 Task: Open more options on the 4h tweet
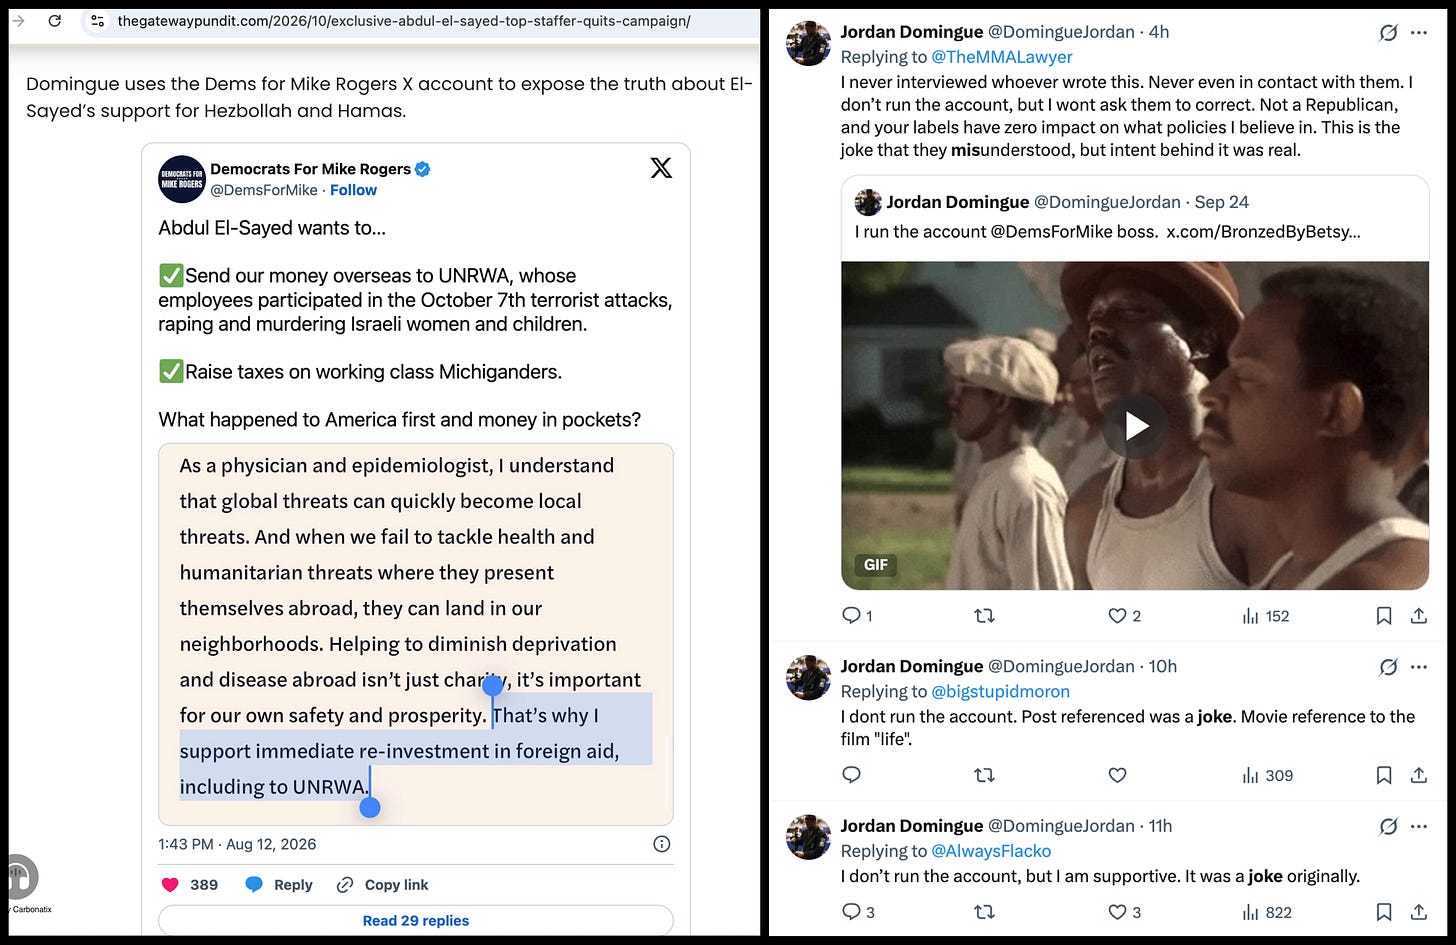coord(1419,33)
